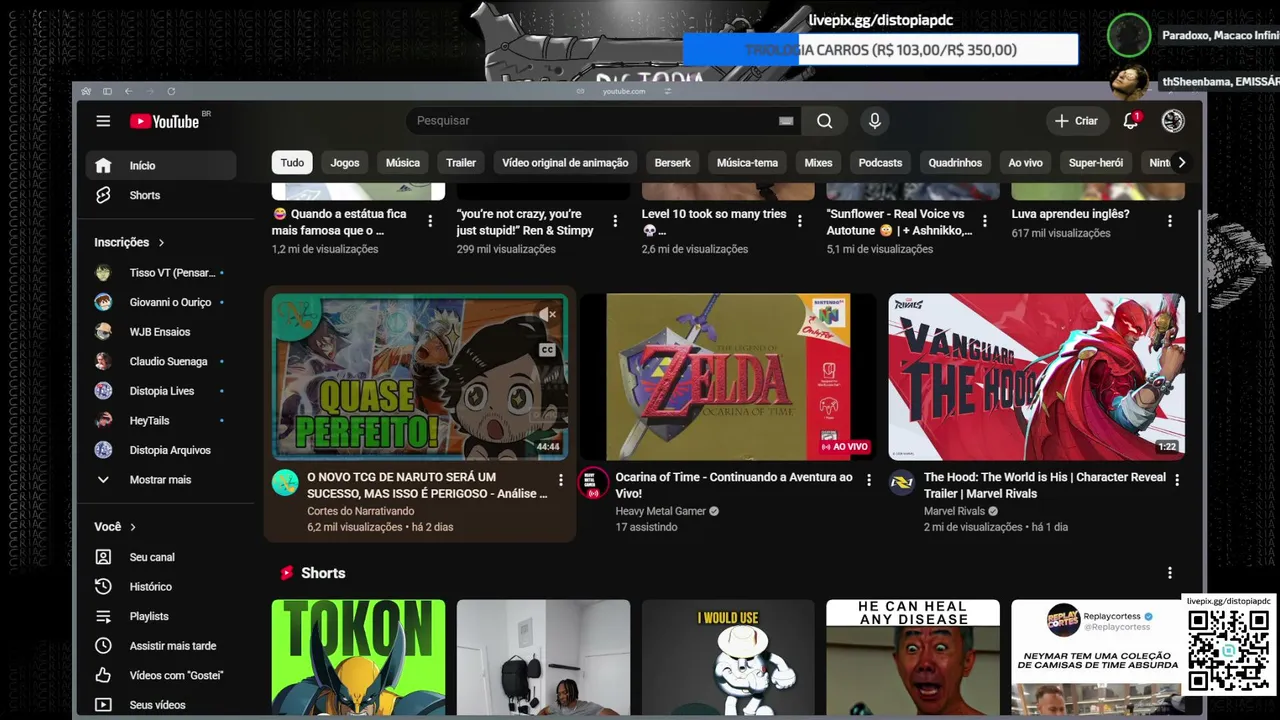Screen dimensions: 1280x720
Task: Open the Giovanni o Ouriço channel
Action: point(161,302)
